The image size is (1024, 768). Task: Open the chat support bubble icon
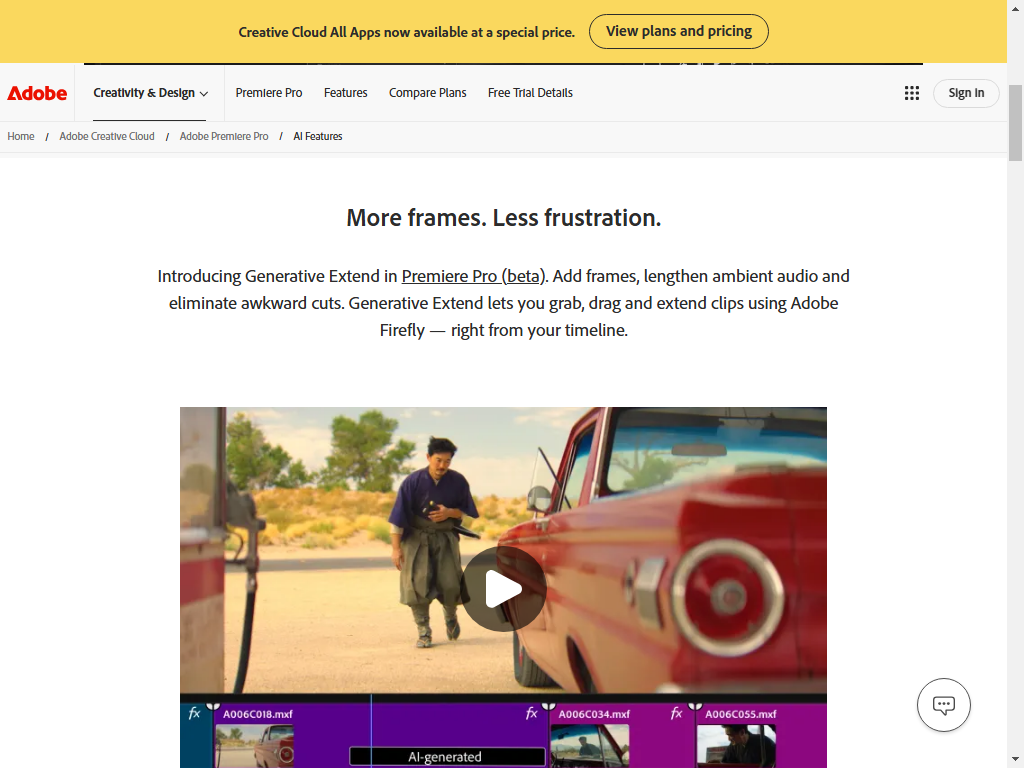[x=944, y=705]
